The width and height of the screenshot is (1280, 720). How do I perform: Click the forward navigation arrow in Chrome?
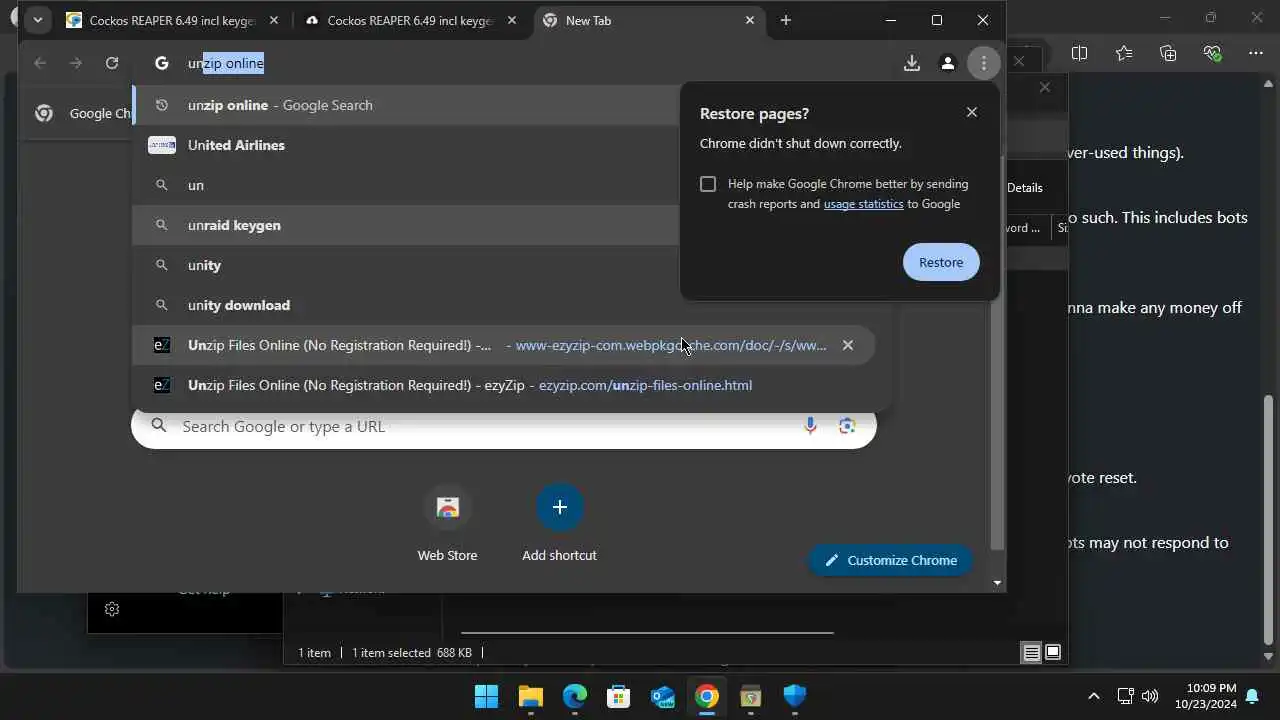click(x=76, y=63)
